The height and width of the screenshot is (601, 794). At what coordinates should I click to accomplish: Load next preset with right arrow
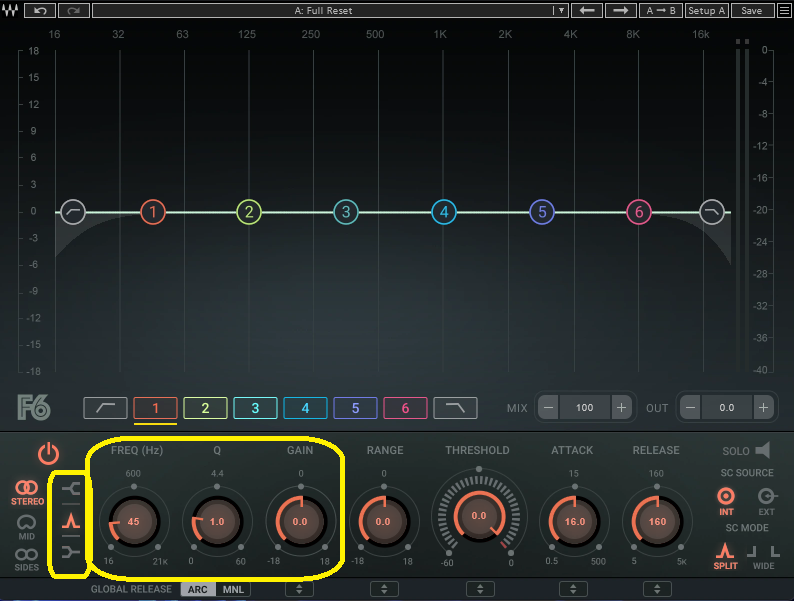coord(621,10)
